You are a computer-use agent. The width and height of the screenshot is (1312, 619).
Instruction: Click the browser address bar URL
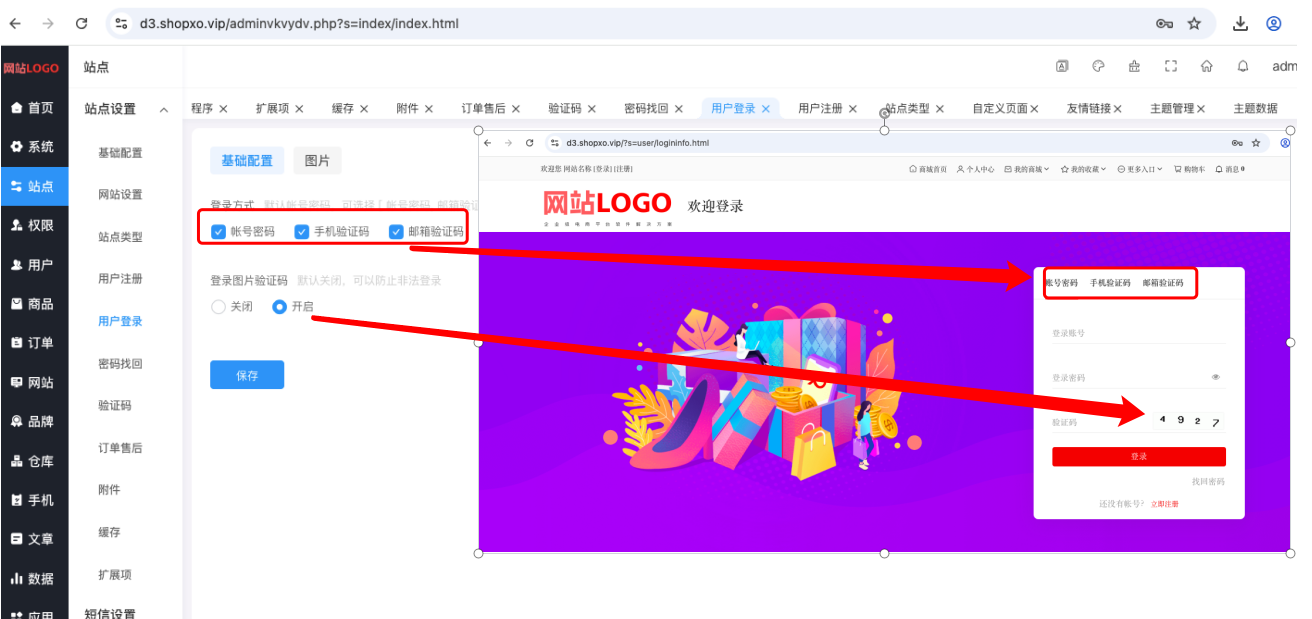[299, 23]
